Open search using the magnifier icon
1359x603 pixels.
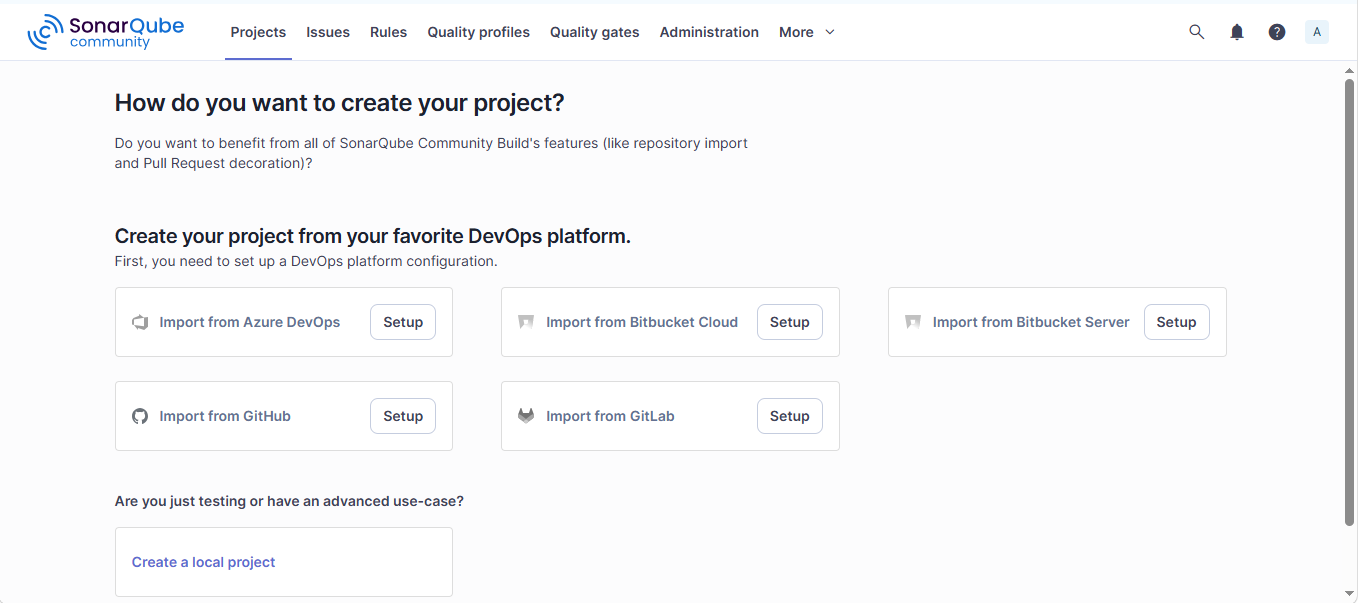coord(1196,32)
